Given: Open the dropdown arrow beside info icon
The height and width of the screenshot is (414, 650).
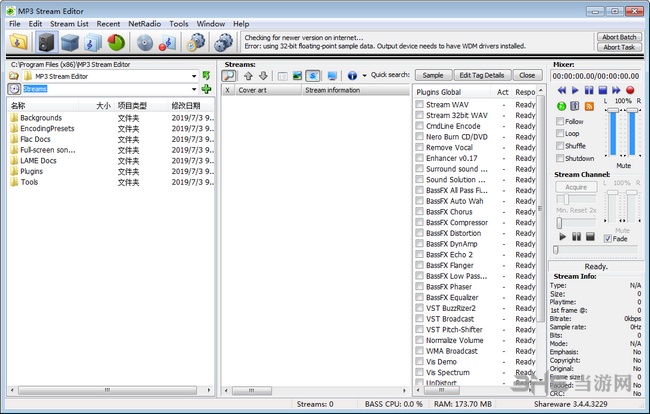Looking at the screenshot, I should (364, 75).
